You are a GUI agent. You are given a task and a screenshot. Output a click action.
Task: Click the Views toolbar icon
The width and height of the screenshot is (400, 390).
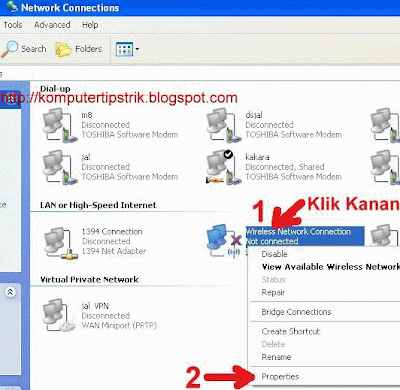(x=124, y=50)
